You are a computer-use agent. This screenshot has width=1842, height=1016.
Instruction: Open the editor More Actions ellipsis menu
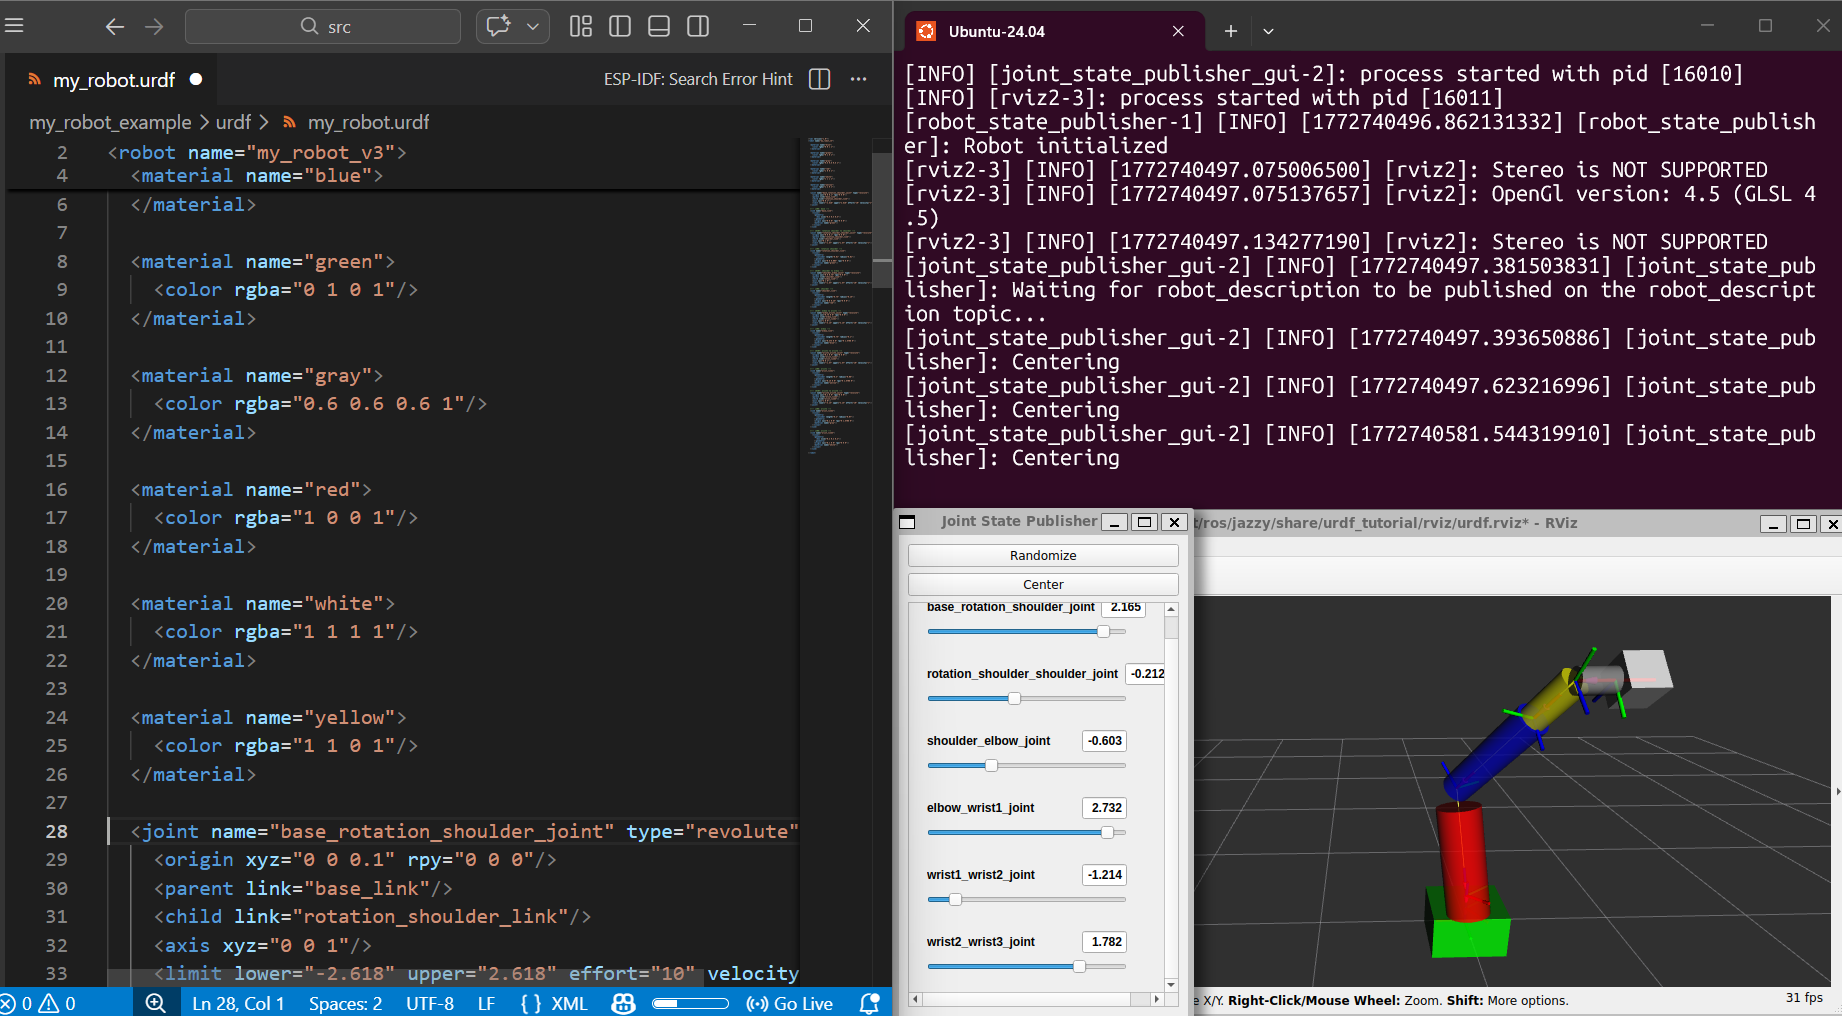pos(858,80)
